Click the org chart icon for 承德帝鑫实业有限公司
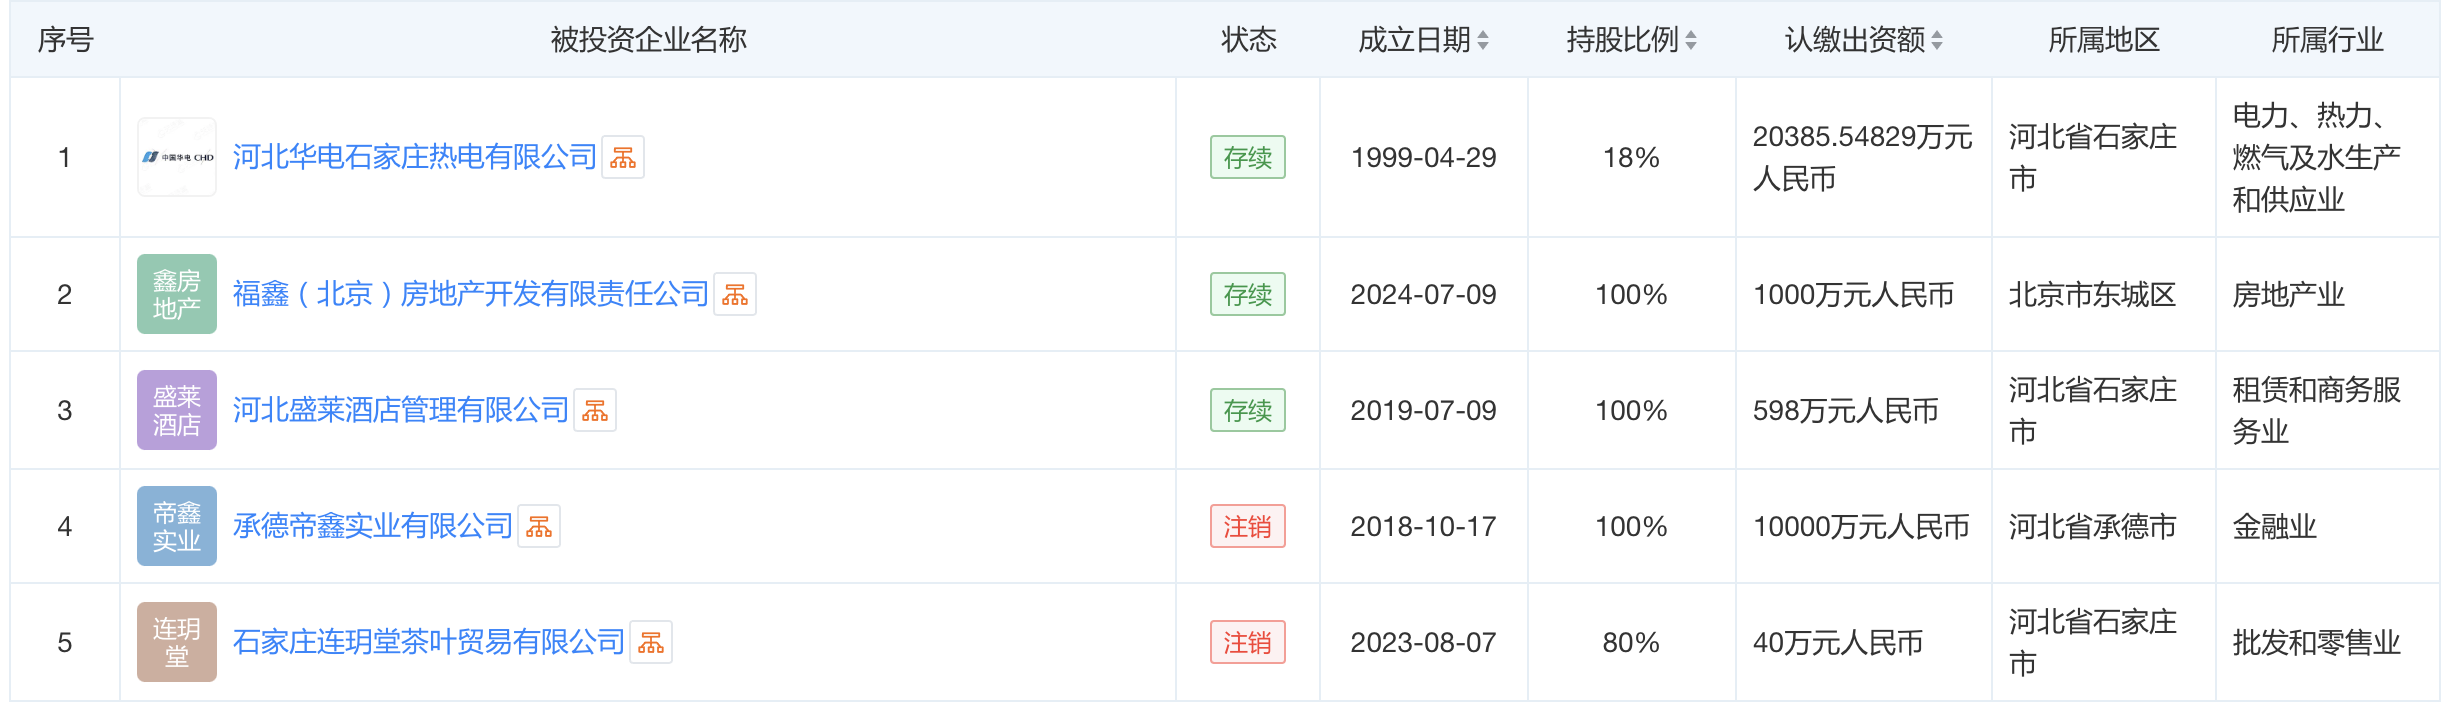Image resolution: width=2442 pixels, height=708 pixels. pyautogui.click(x=539, y=527)
